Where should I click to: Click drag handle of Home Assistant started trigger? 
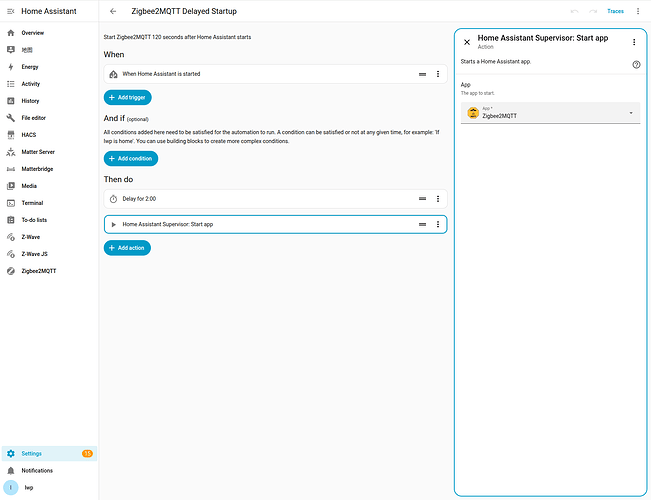(422, 74)
